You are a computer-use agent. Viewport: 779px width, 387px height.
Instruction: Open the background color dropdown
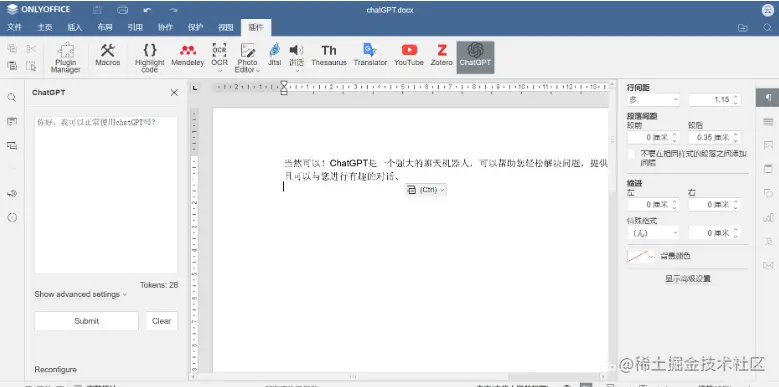[x=641, y=256]
